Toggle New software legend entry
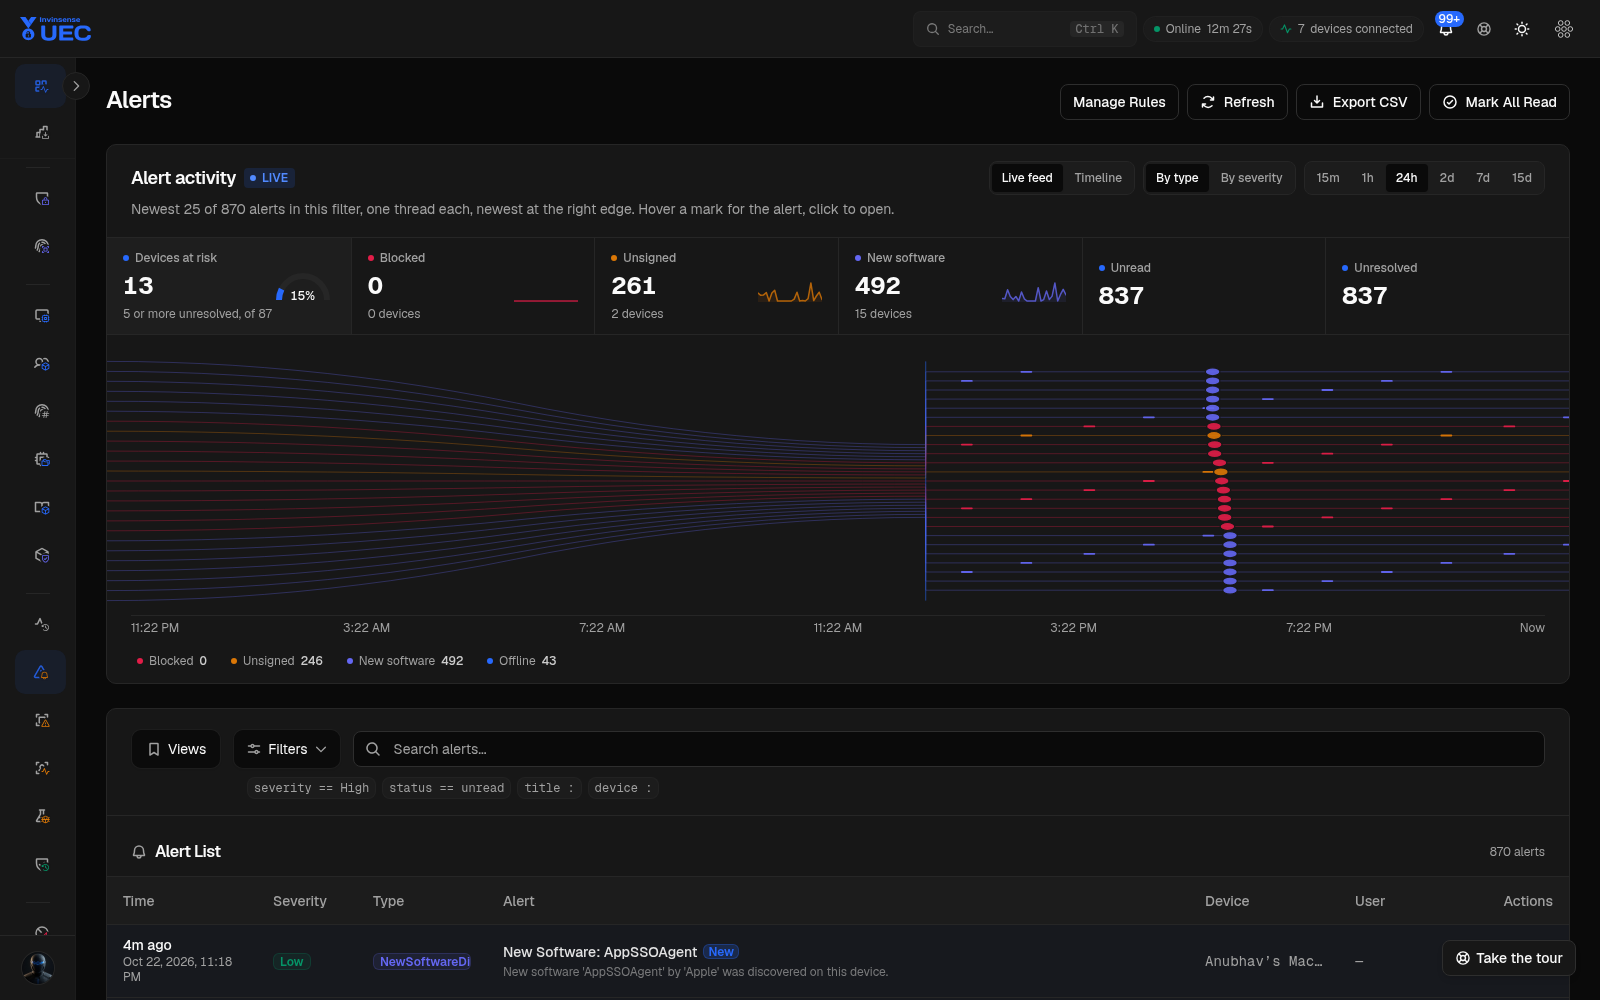This screenshot has width=1600, height=1000. point(405,661)
